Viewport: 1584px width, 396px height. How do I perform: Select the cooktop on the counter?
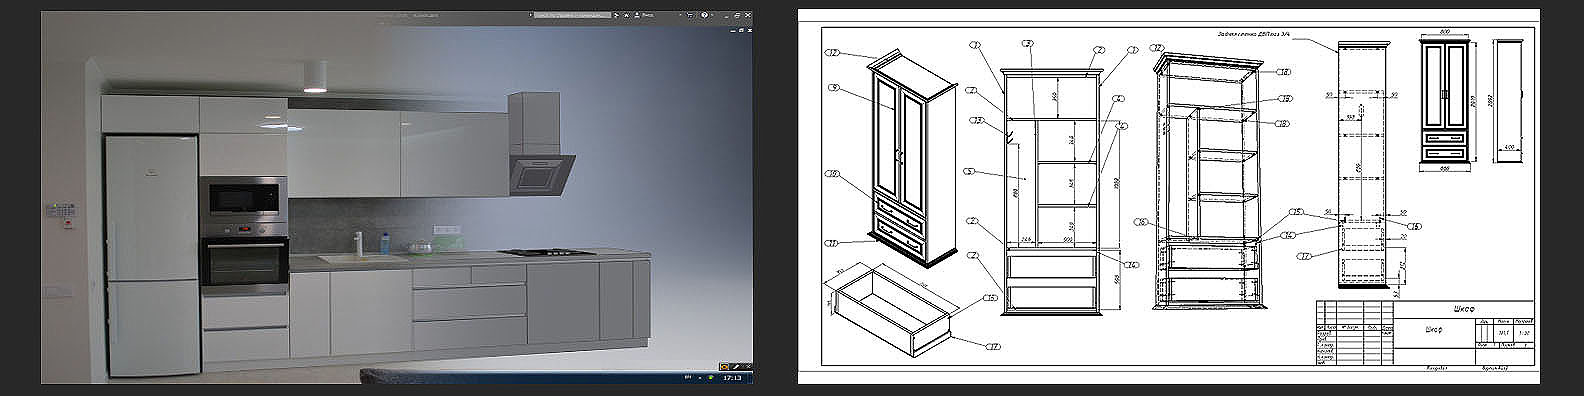point(548,253)
